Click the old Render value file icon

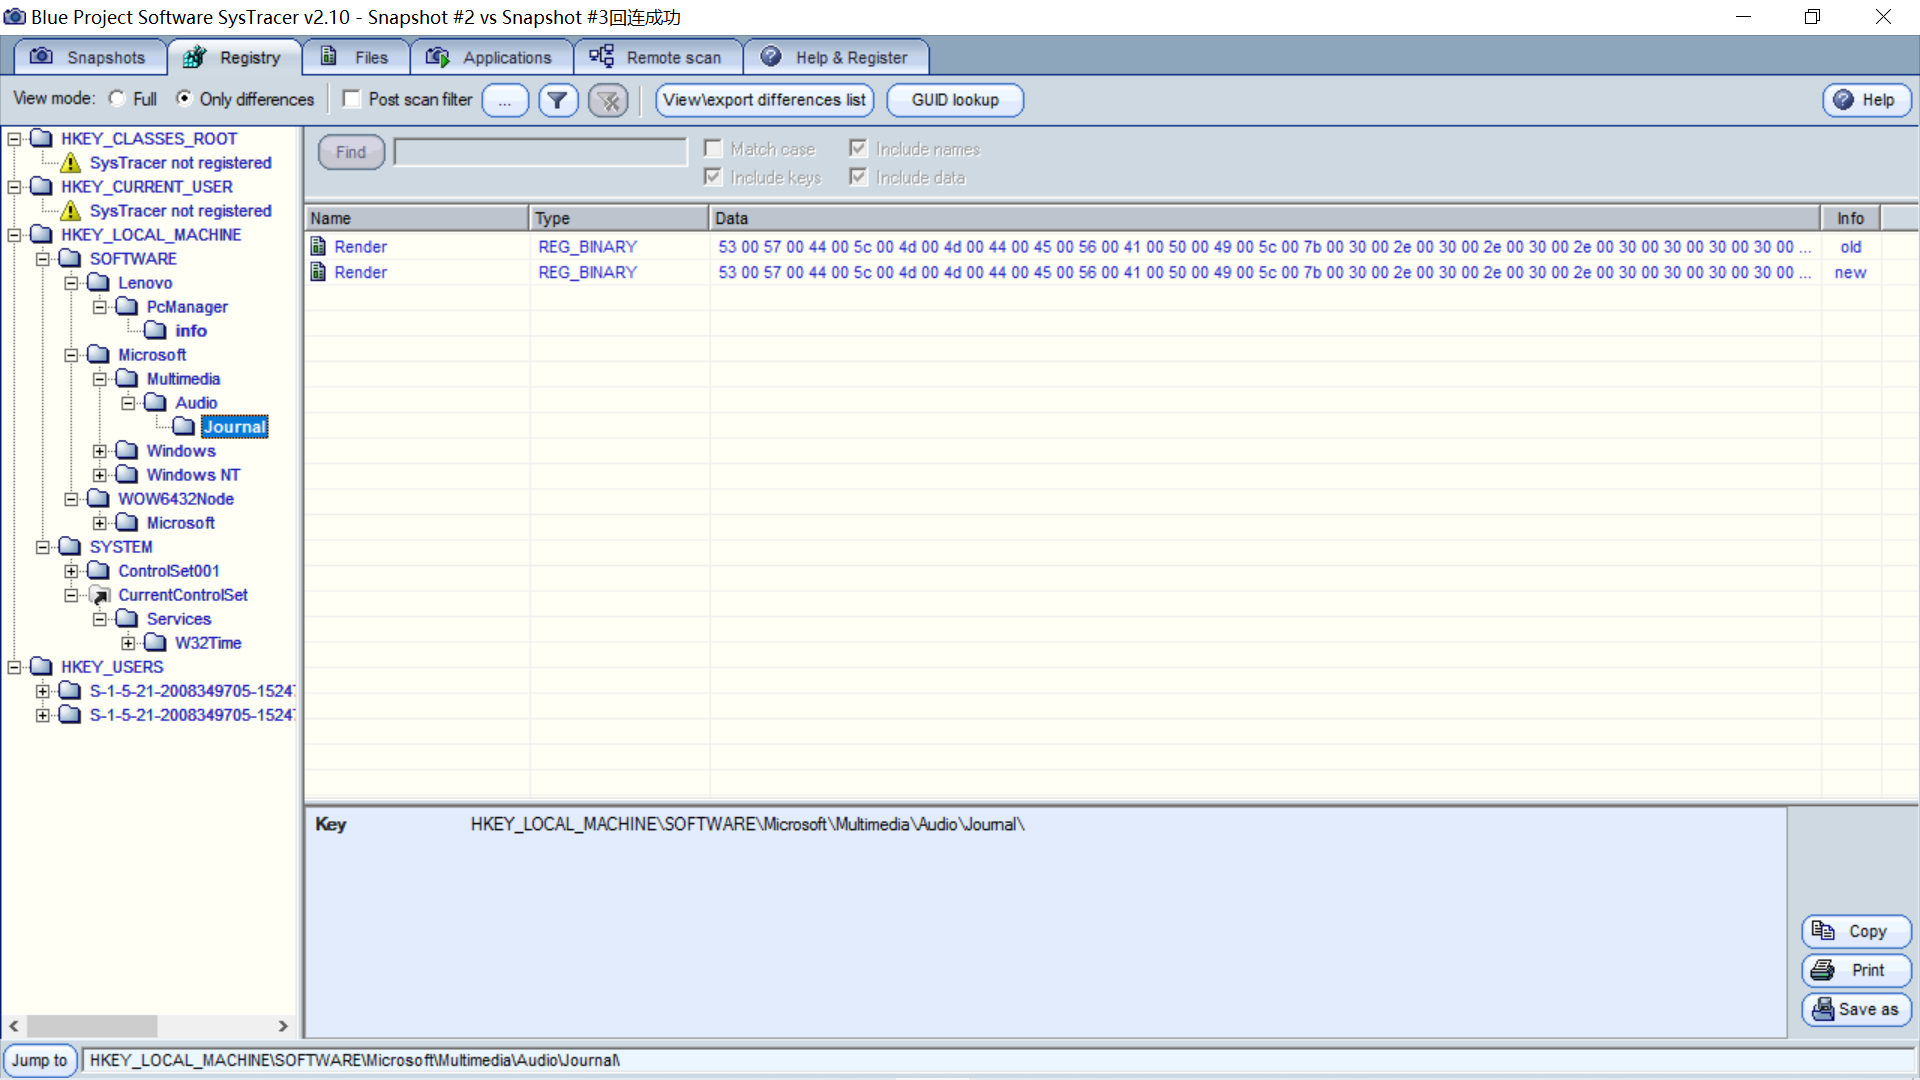click(x=318, y=247)
